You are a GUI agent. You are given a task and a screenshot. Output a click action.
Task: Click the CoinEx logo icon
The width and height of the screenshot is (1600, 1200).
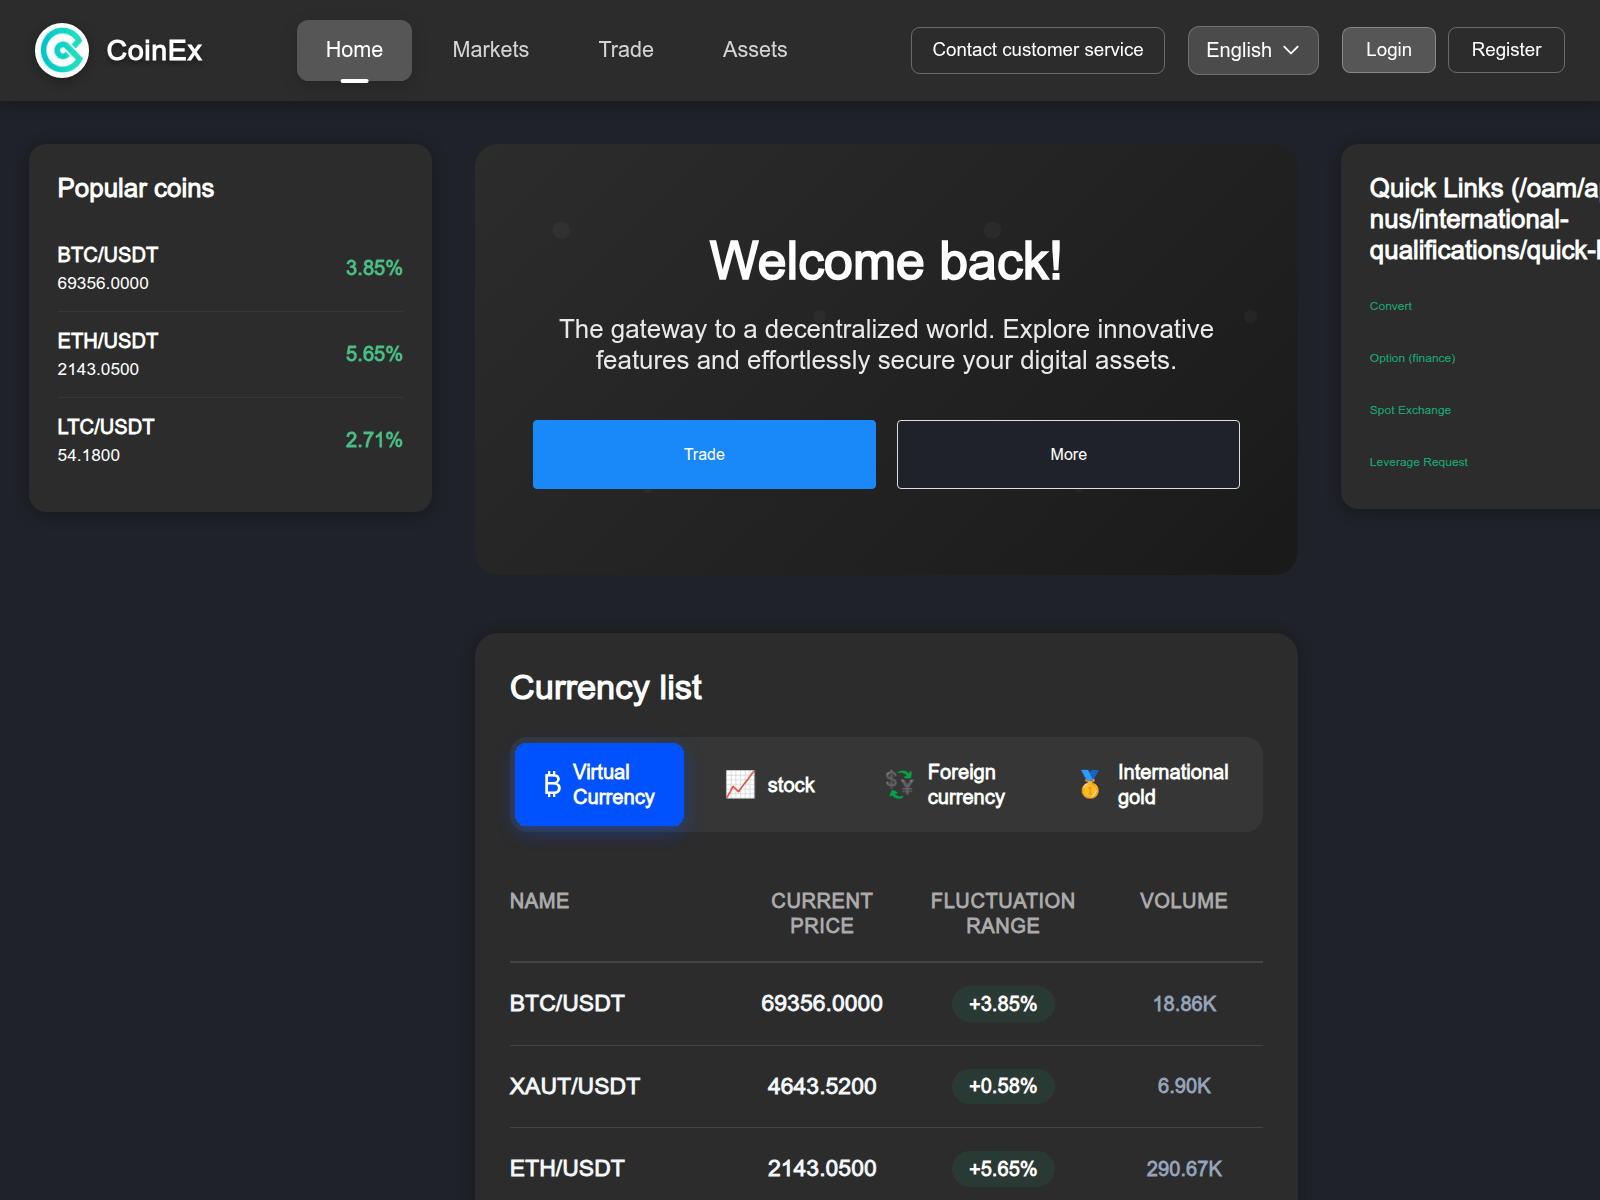point(61,50)
